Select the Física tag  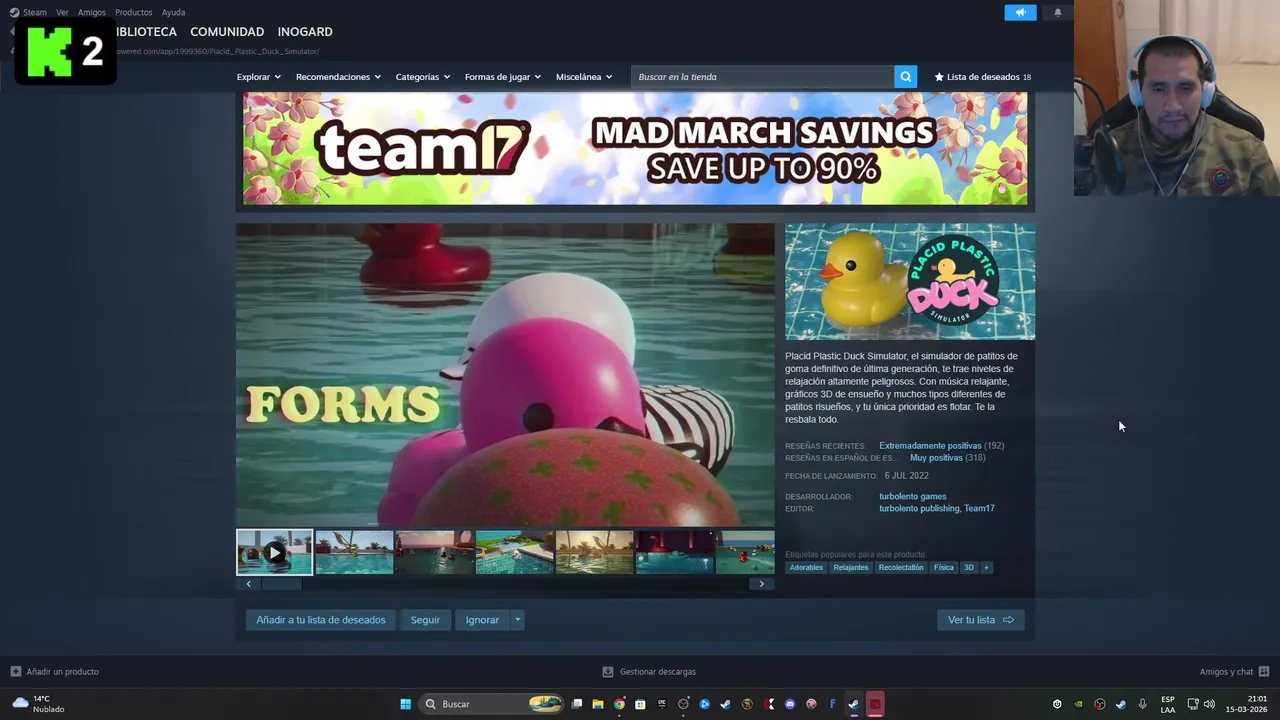(944, 568)
